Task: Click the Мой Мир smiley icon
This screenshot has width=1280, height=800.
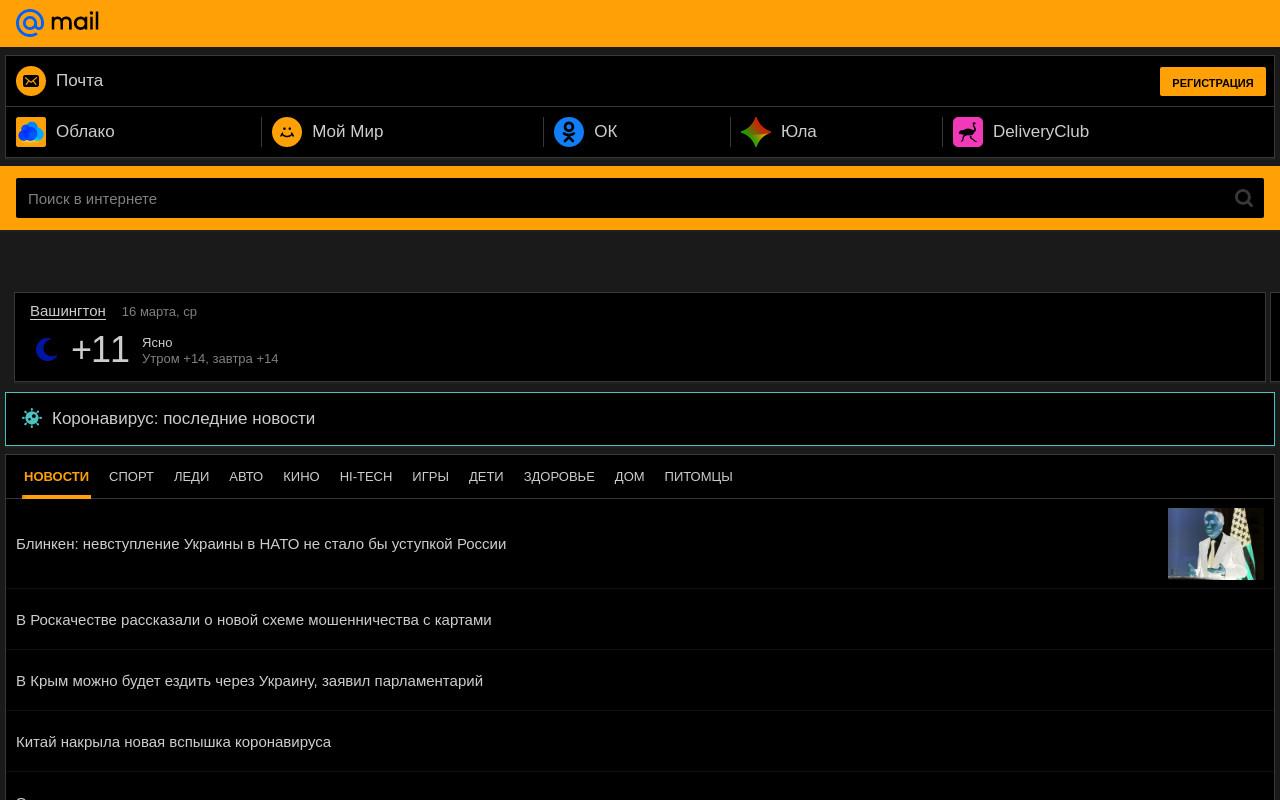Action: pyautogui.click(x=287, y=132)
